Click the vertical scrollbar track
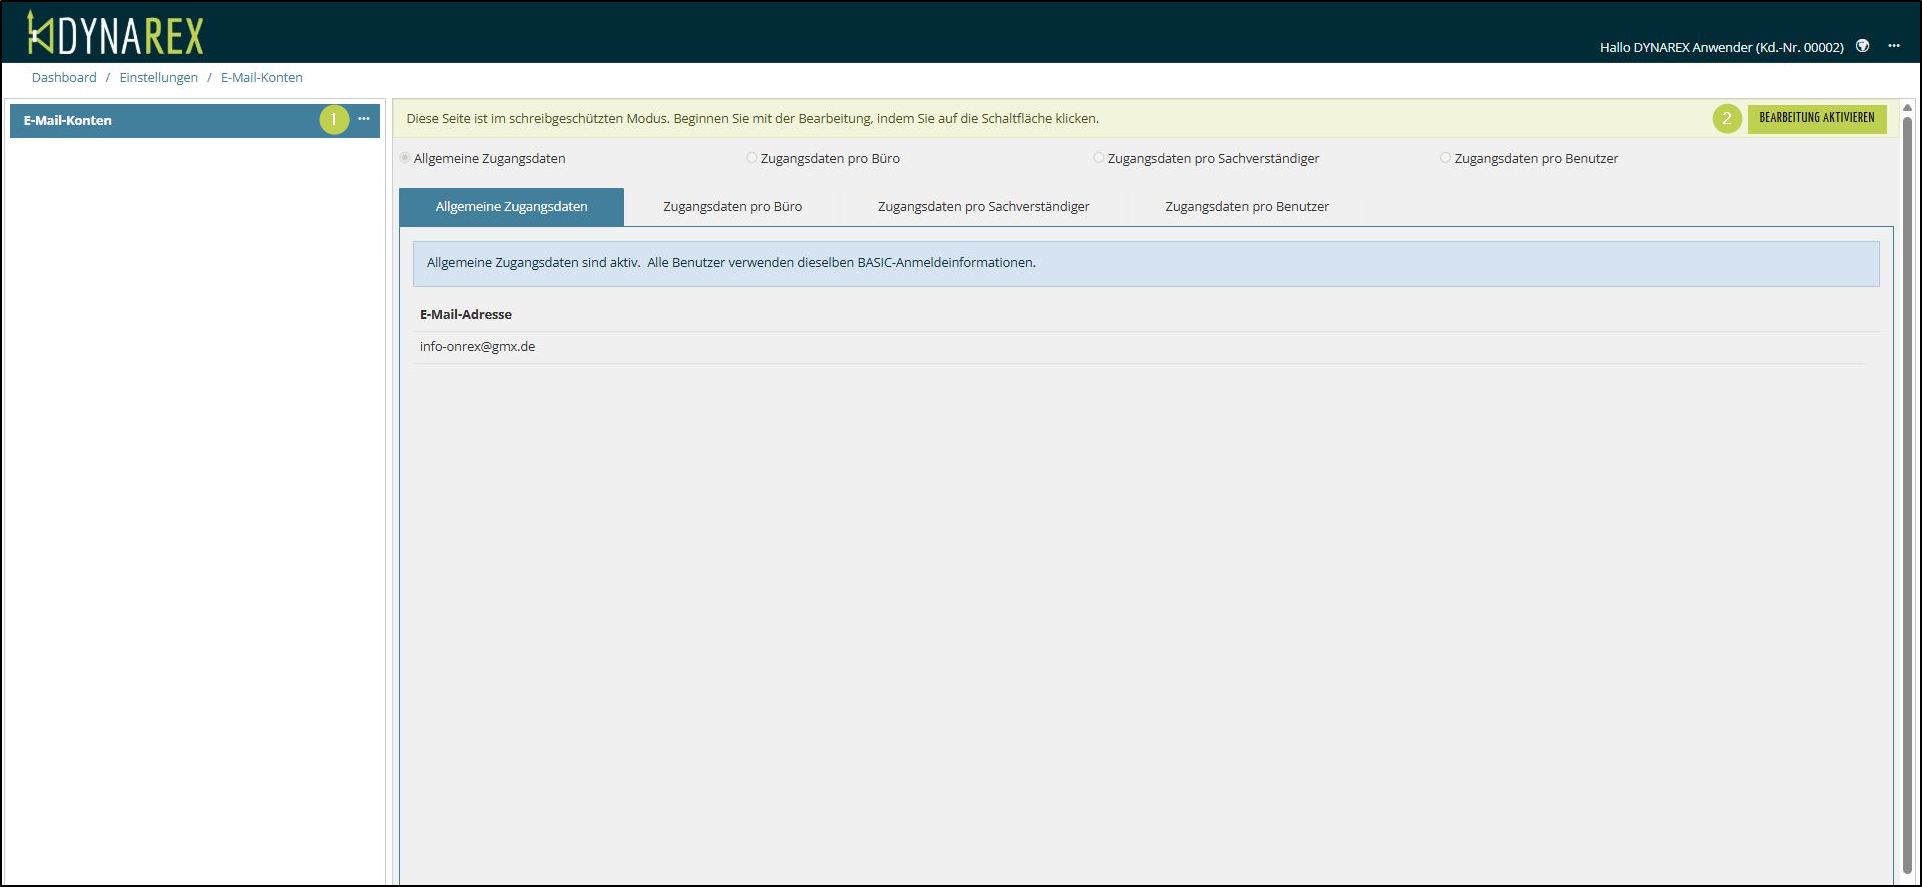The width and height of the screenshot is (1922, 887). tap(1907, 500)
